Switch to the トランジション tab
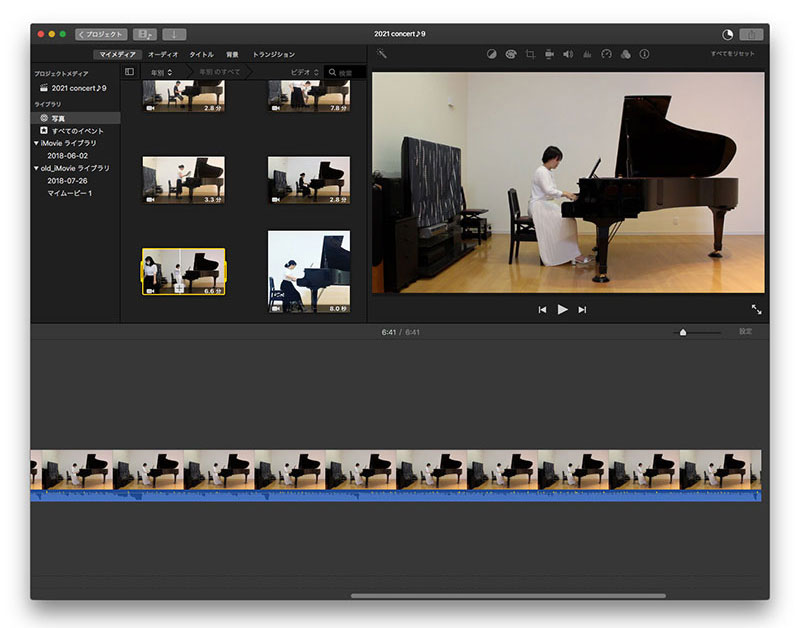Screen dimensions: 800x628 [273, 54]
